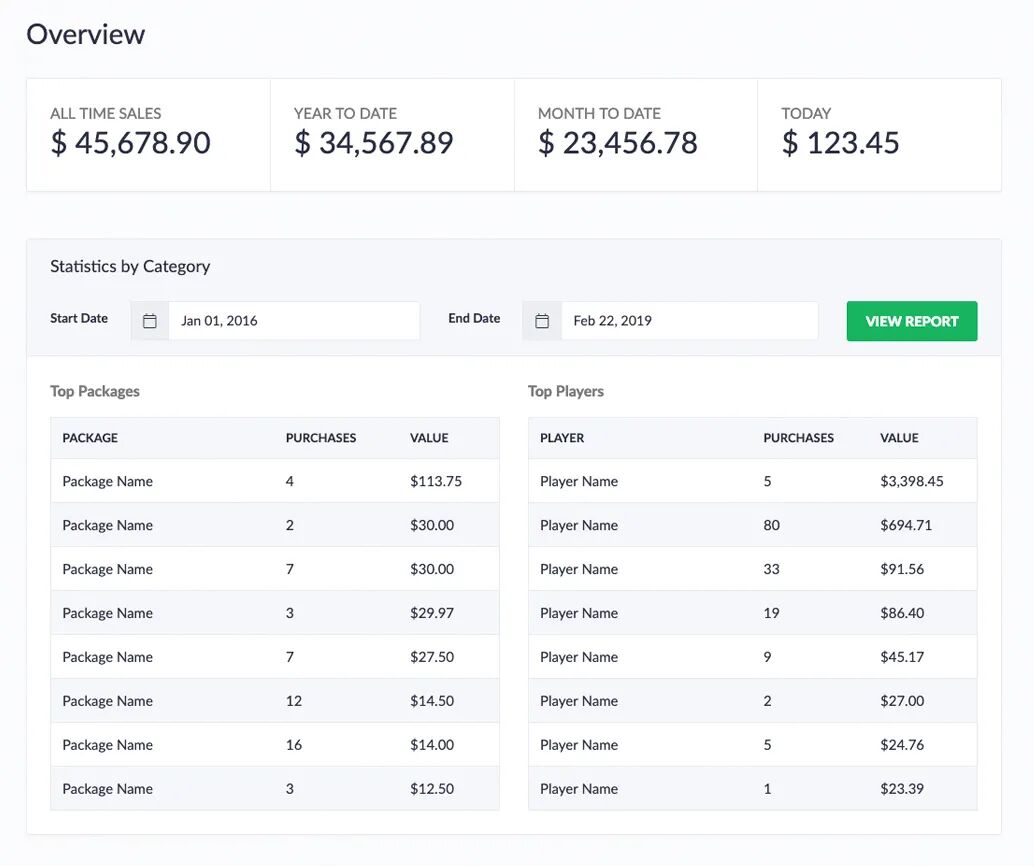The width and height of the screenshot is (1034, 866).
Task: Open the package row valued $113.75
Action: [274, 481]
